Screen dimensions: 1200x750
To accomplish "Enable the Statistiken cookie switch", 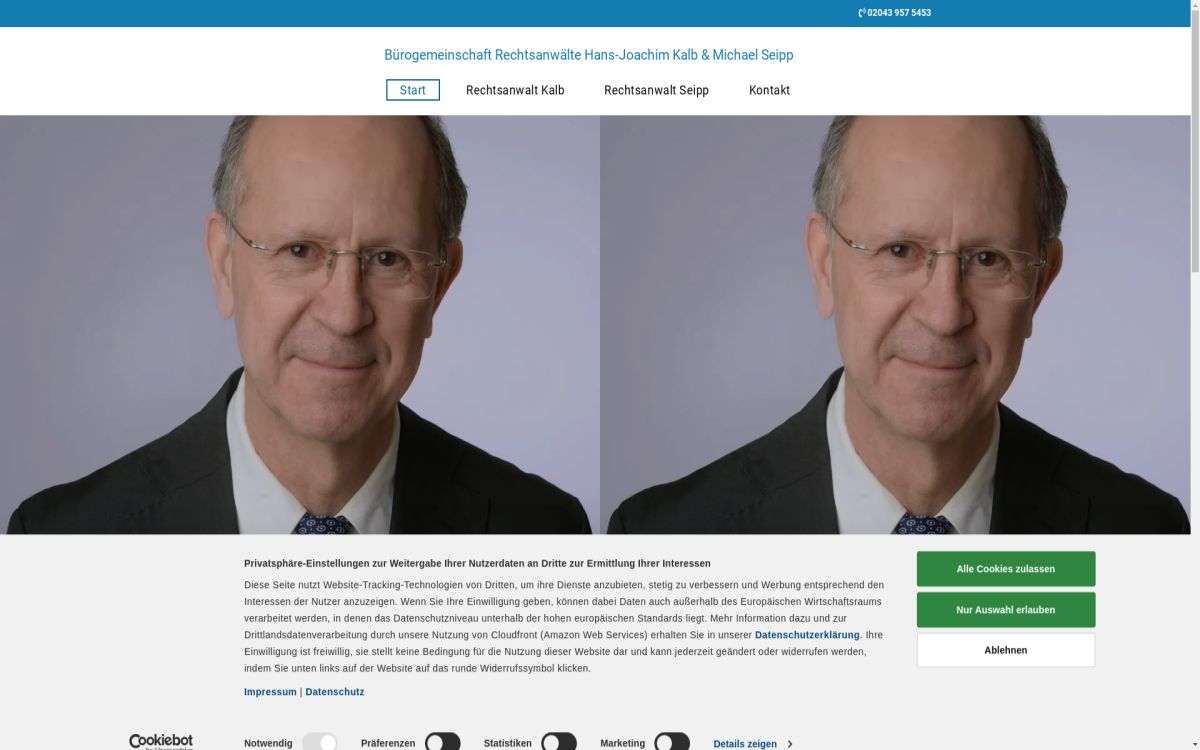I will 559,742.
